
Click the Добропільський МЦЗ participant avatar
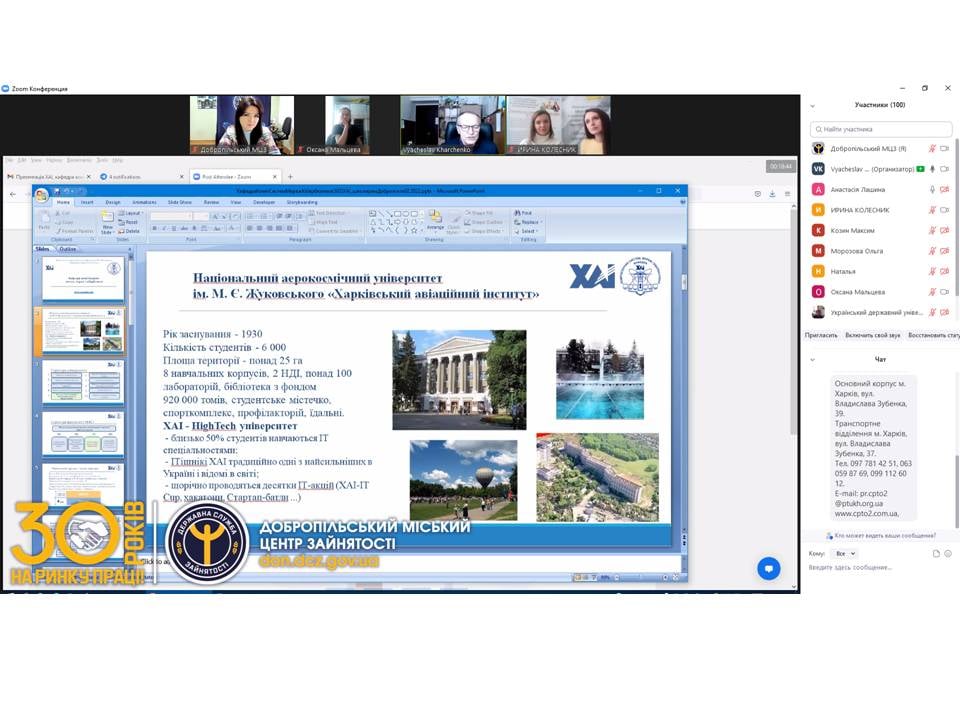pyautogui.click(x=818, y=149)
